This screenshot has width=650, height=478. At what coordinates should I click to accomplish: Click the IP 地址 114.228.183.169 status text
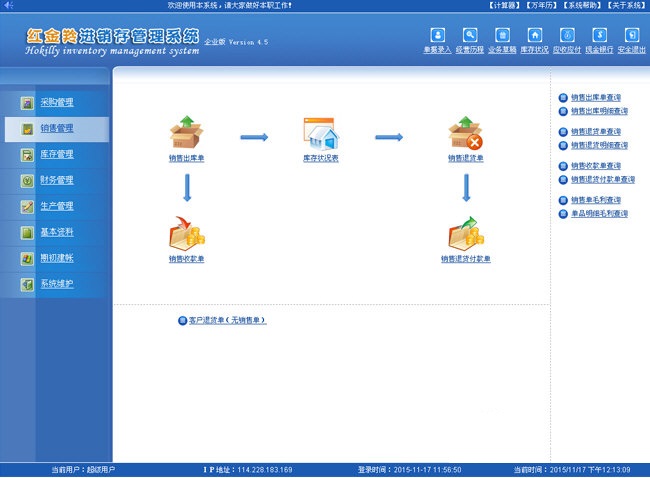pos(247,470)
